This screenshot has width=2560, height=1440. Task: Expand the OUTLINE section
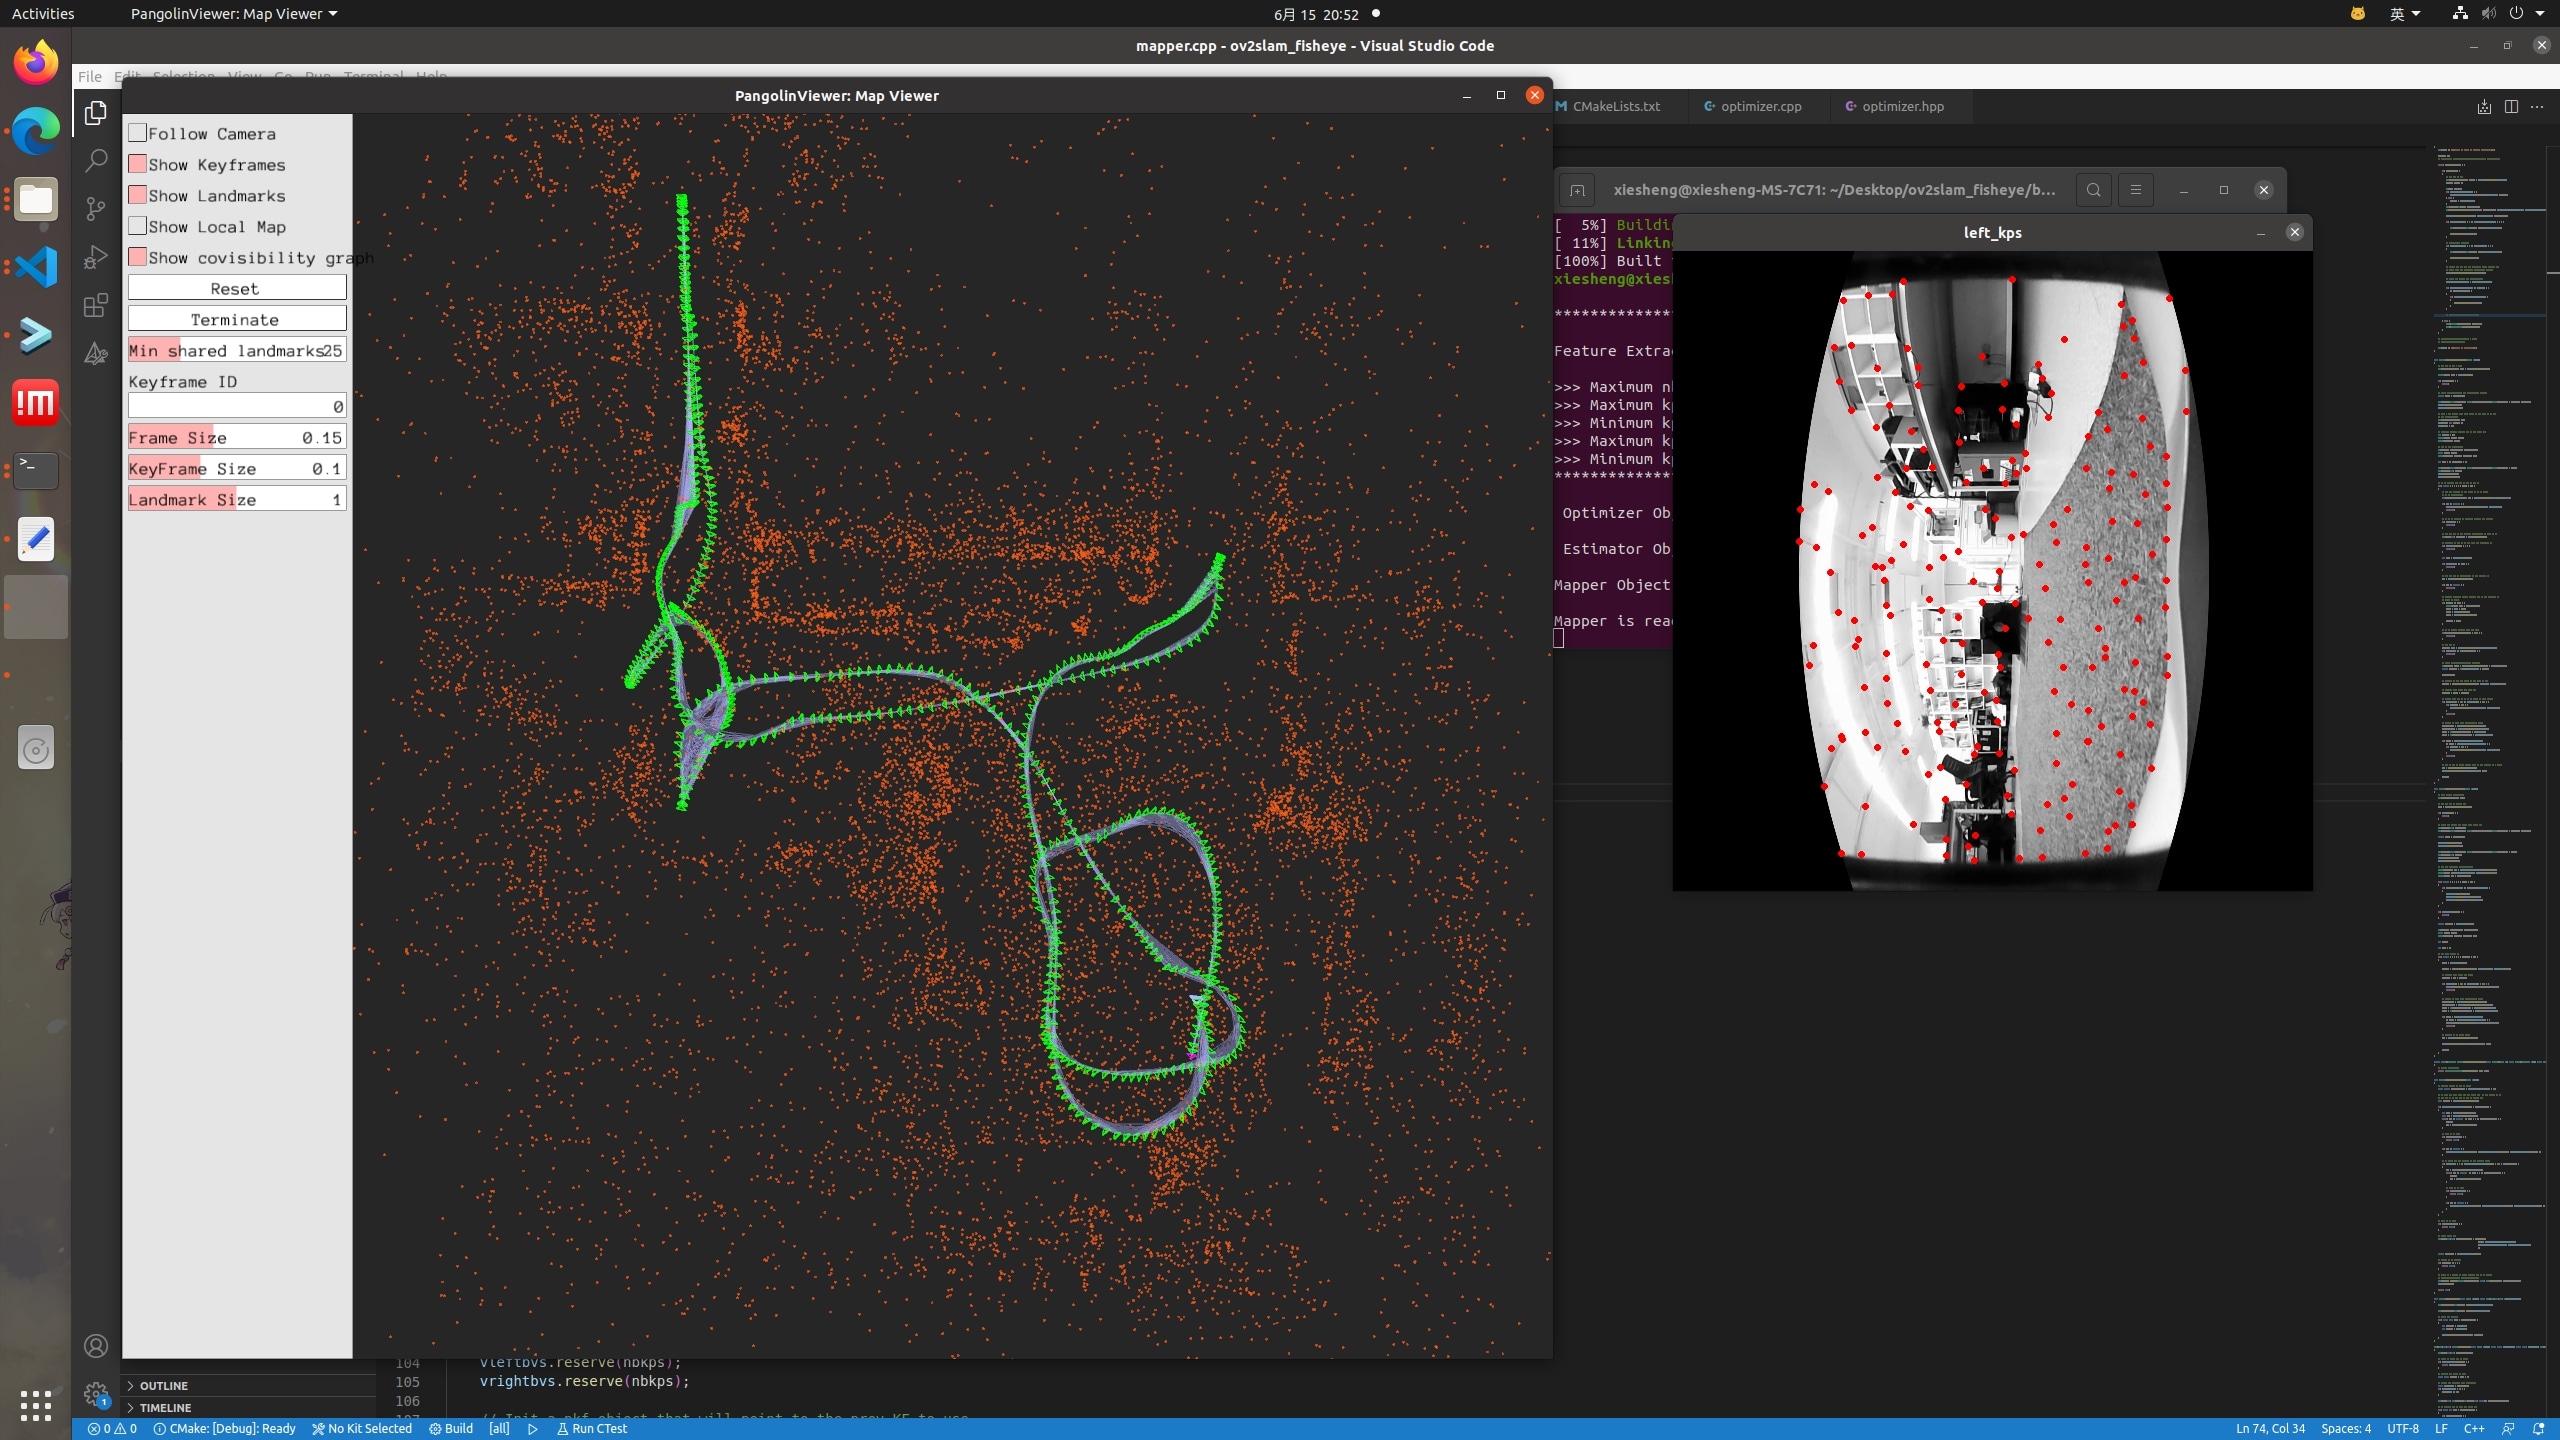[x=163, y=1386]
